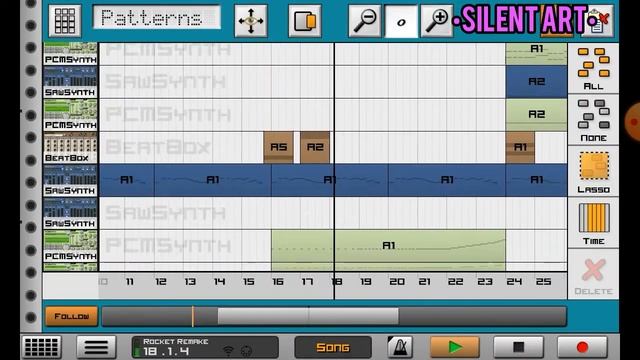Select the top PCMSynth track thumbnail
The width and height of the screenshot is (640, 360).
tap(71, 53)
